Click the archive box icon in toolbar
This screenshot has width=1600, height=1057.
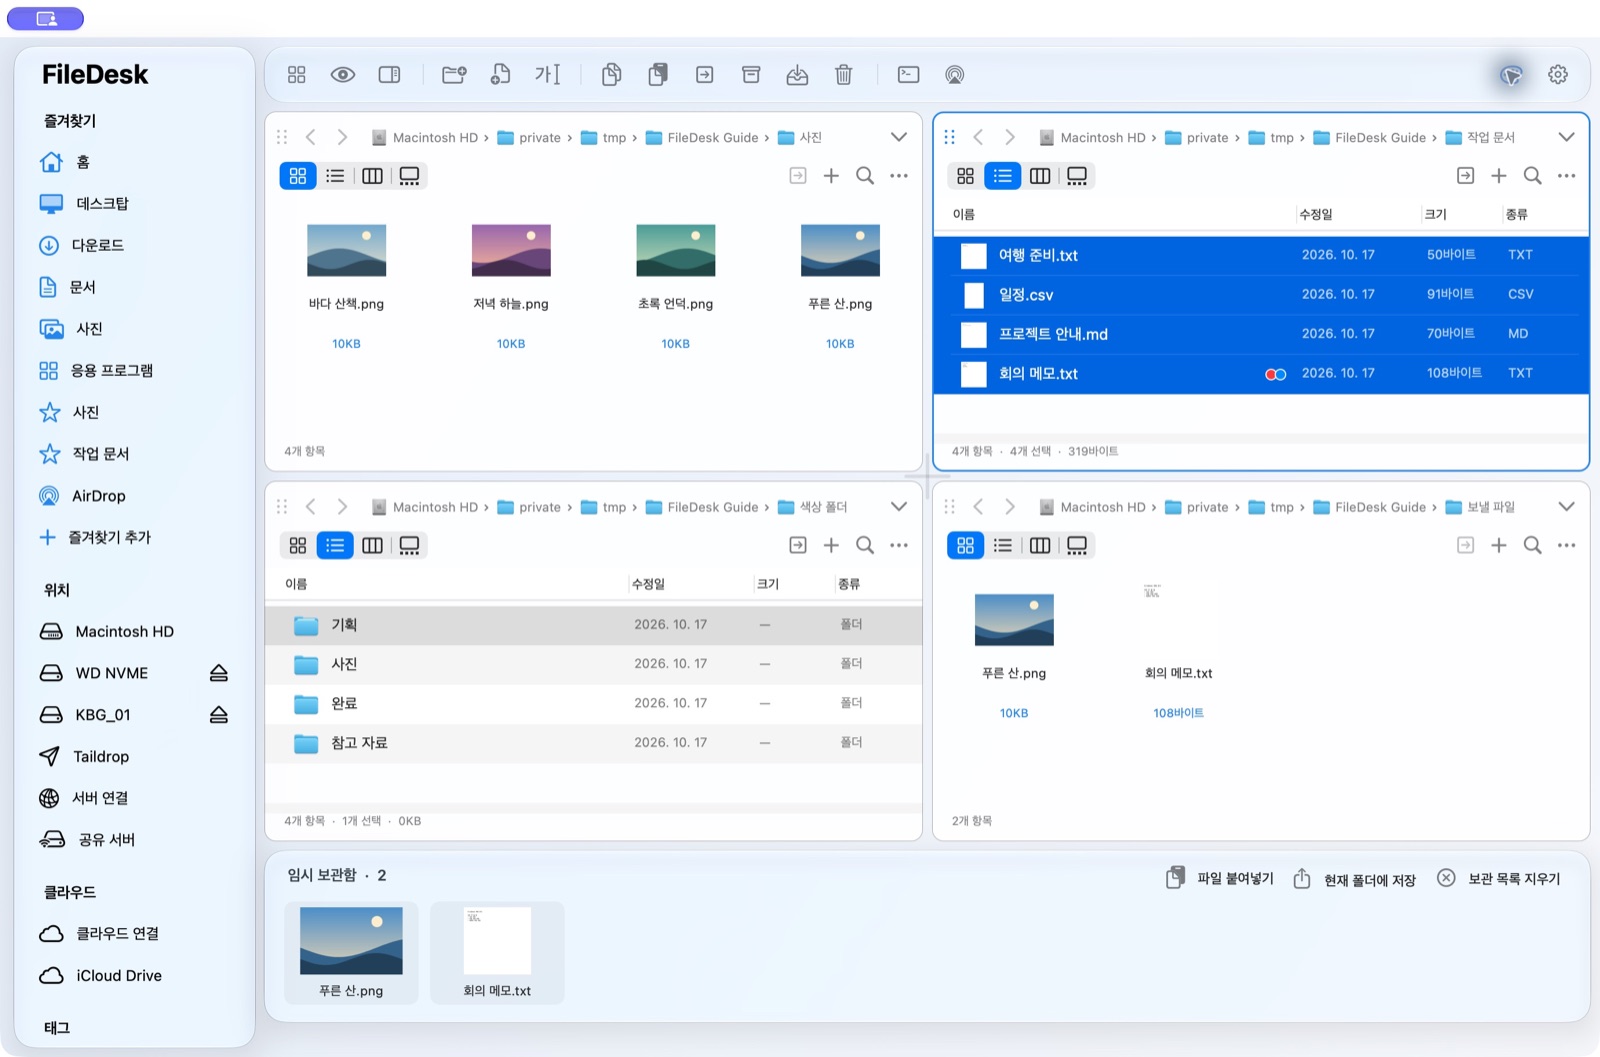751,75
